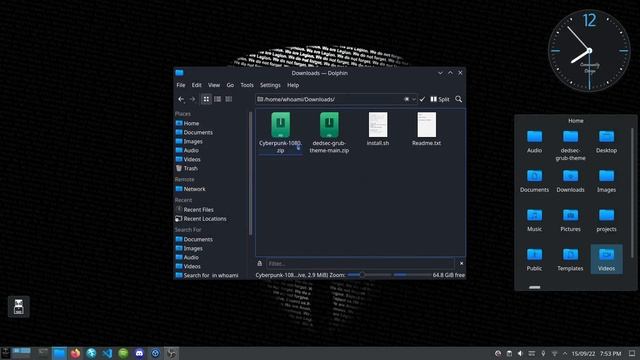Switch Dolphin to compact view mode
Viewport: 640px width, 360px height.
tap(218, 99)
